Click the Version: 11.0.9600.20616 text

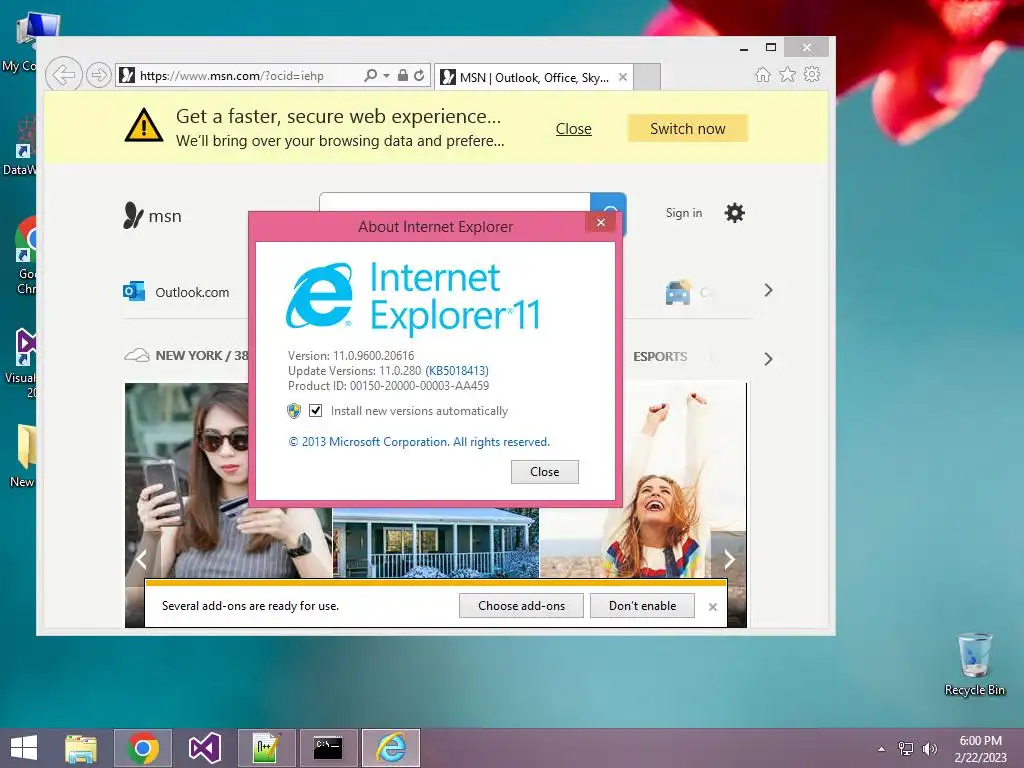point(351,356)
